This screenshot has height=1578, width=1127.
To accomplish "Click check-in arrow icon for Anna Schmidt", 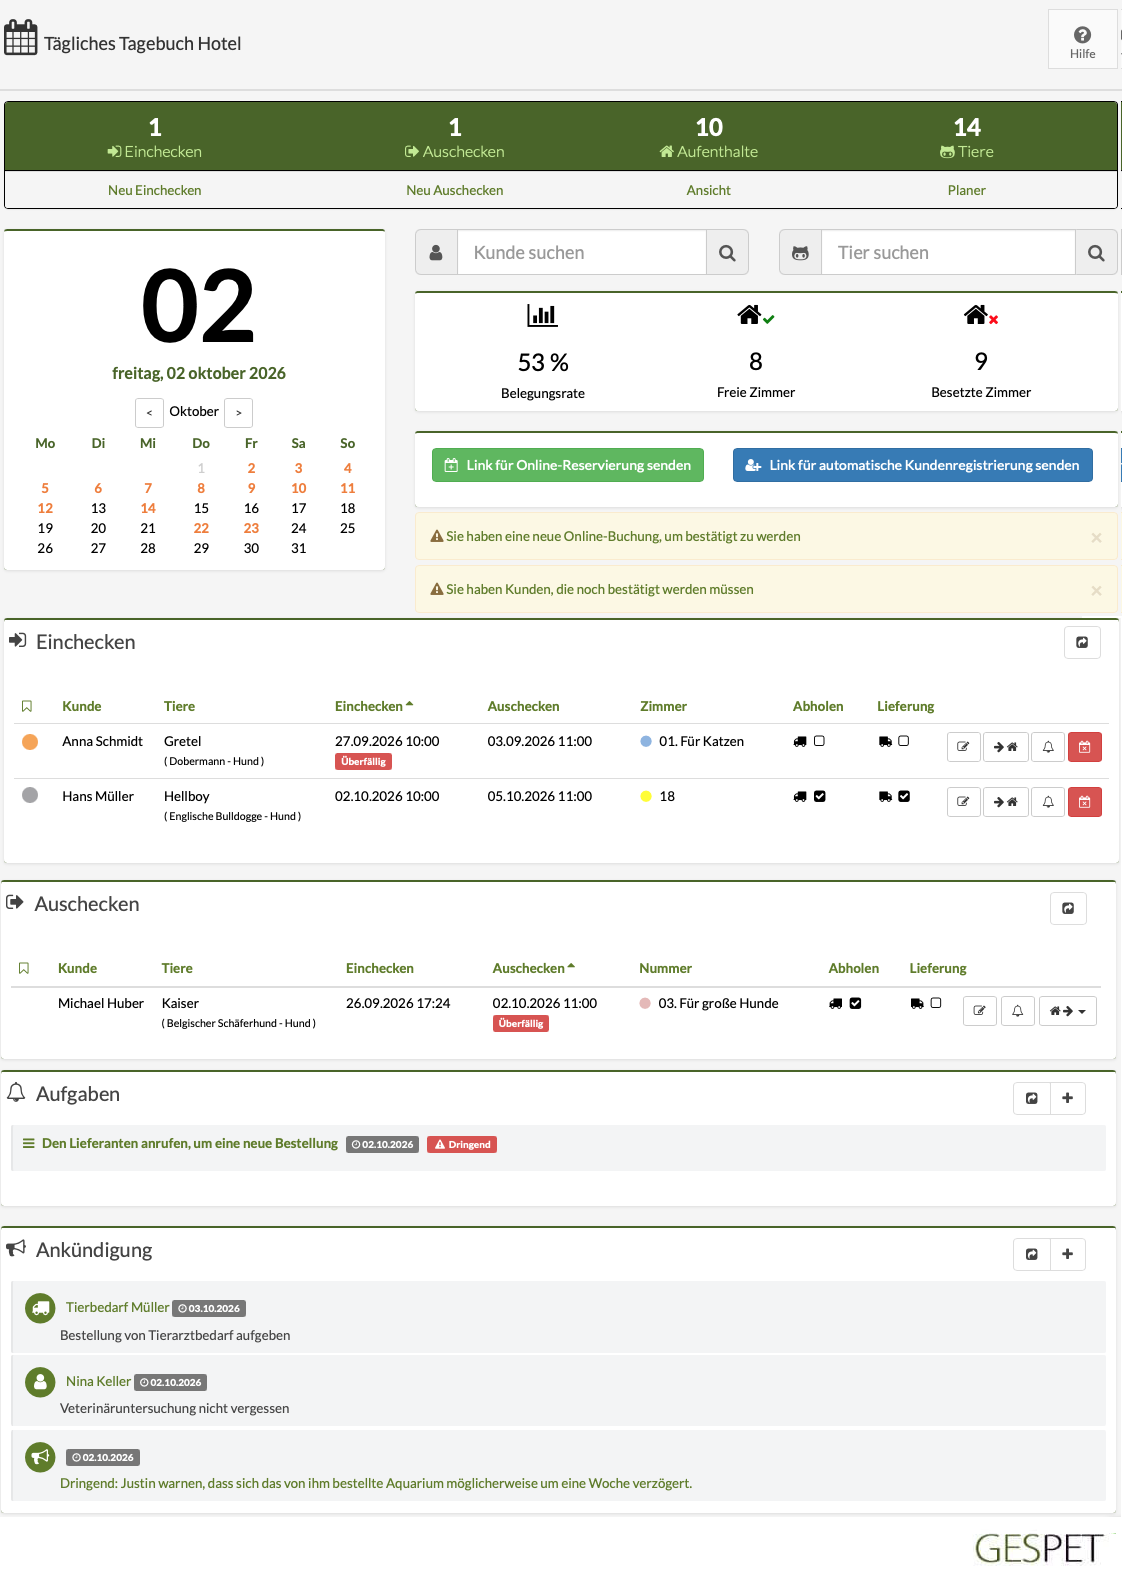I will pyautogui.click(x=1005, y=747).
